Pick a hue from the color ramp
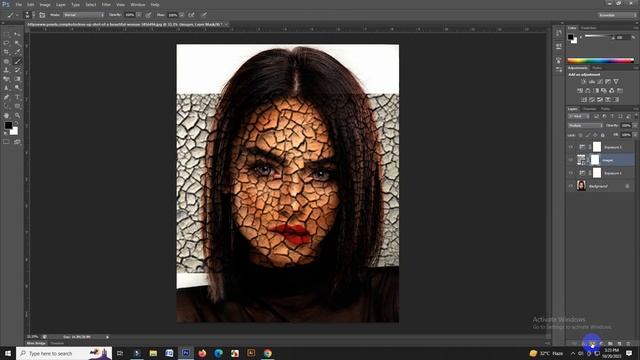 (x=600, y=61)
